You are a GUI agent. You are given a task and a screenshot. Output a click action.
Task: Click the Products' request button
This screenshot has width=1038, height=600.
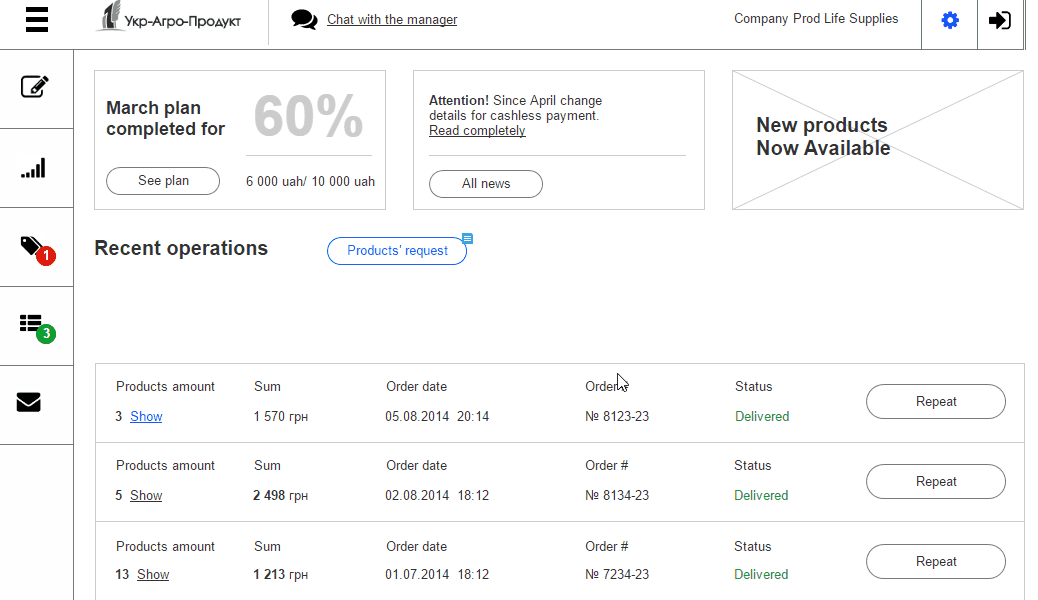[x=397, y=251]
